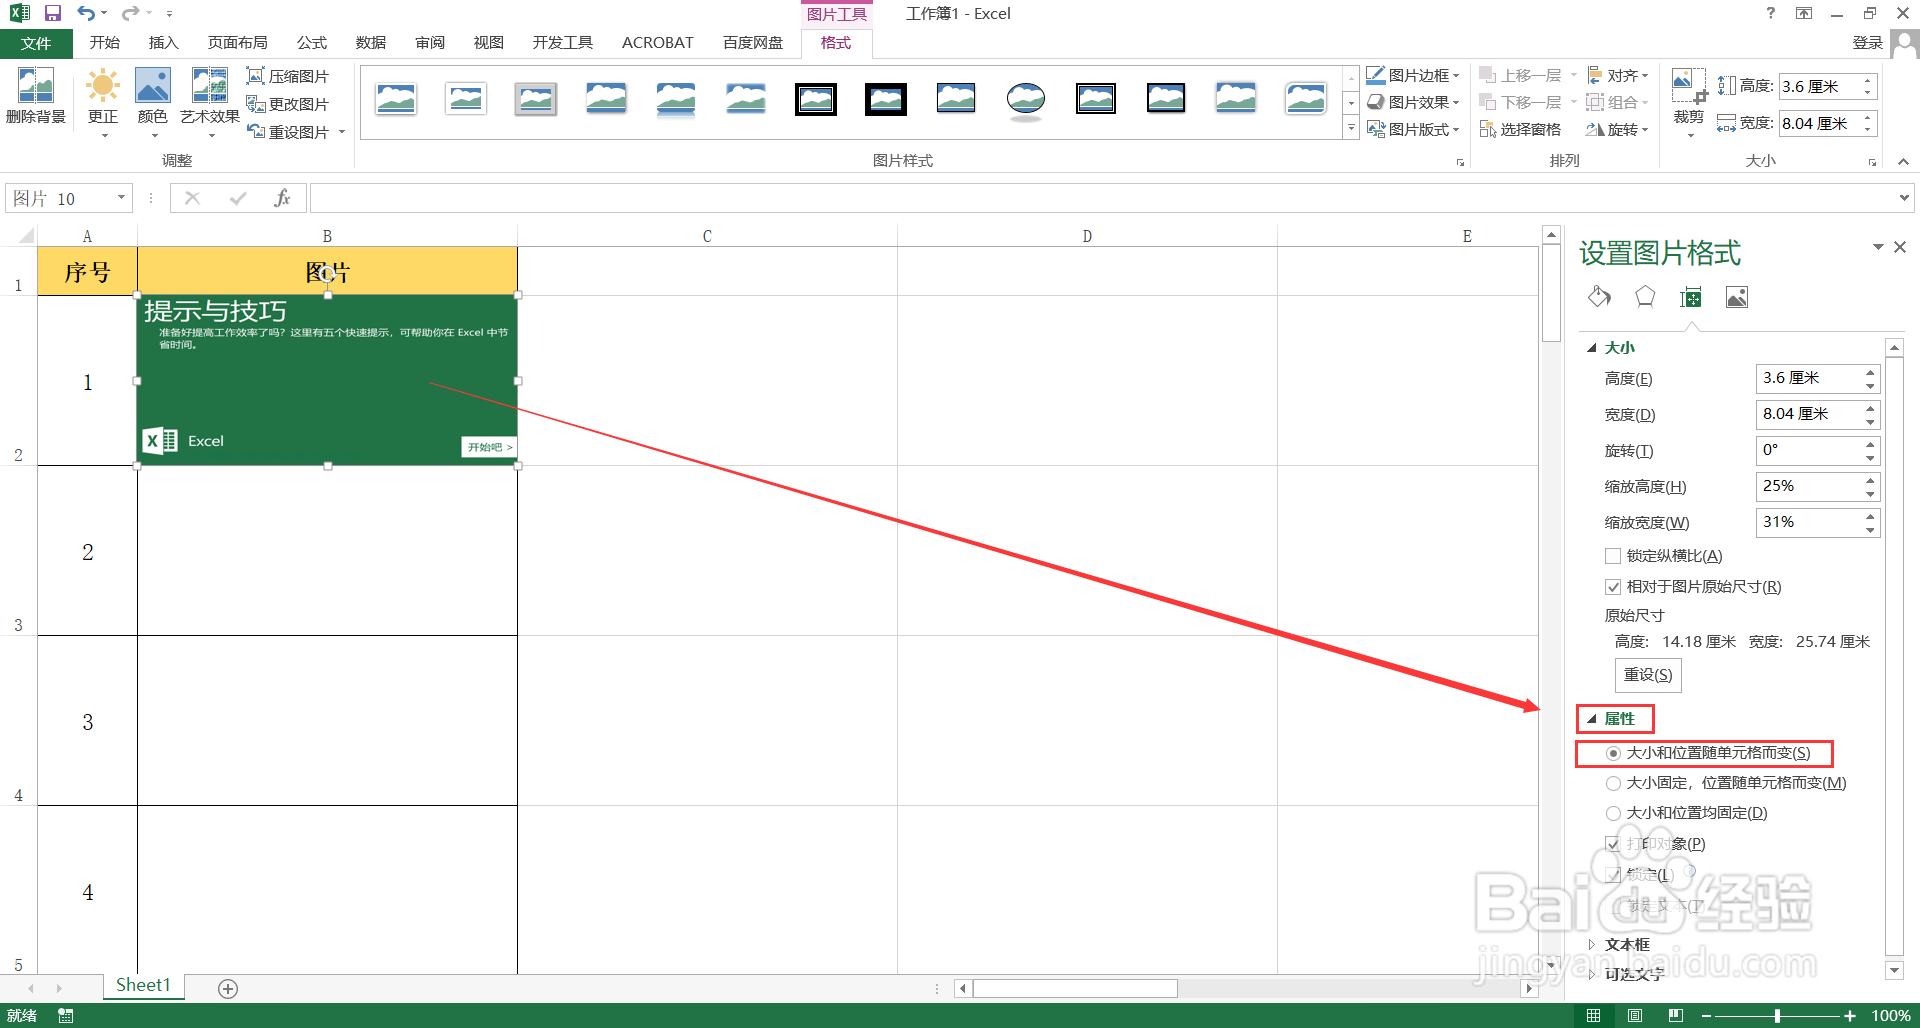Click the zoom slider handle

[x=1777, y=1015]
